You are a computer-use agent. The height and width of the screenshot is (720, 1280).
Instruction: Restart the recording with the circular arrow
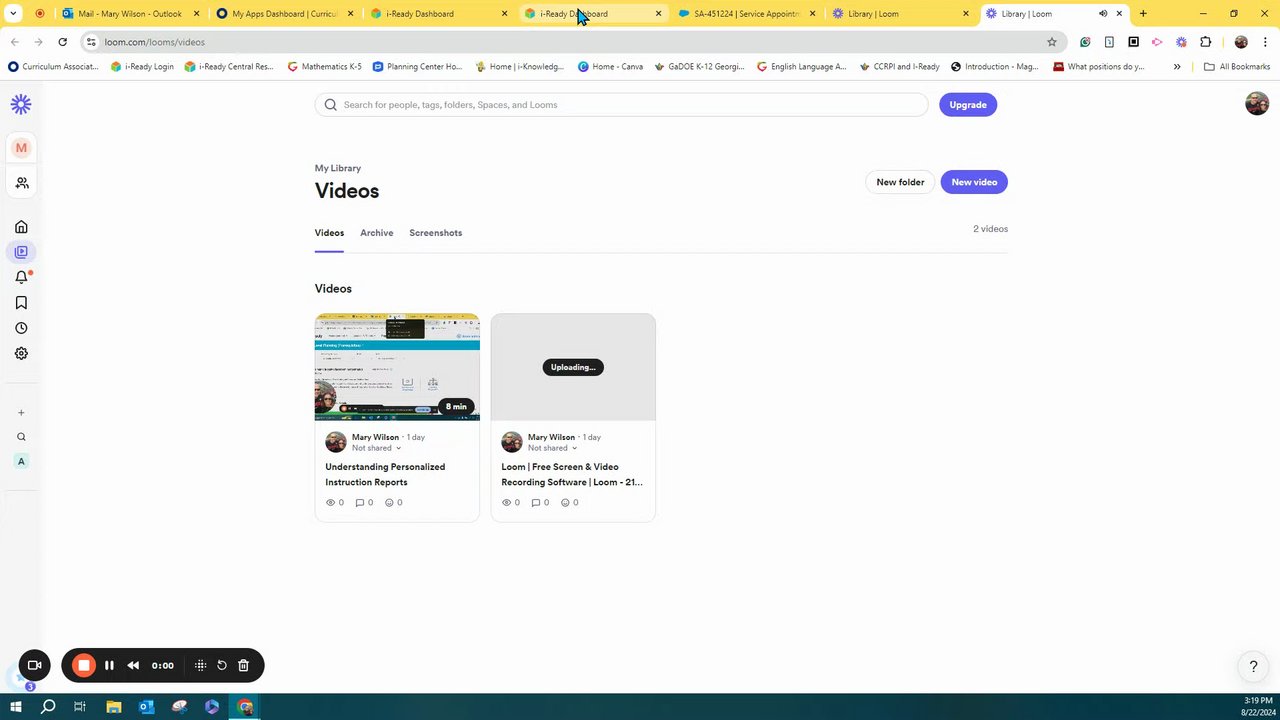222,665
